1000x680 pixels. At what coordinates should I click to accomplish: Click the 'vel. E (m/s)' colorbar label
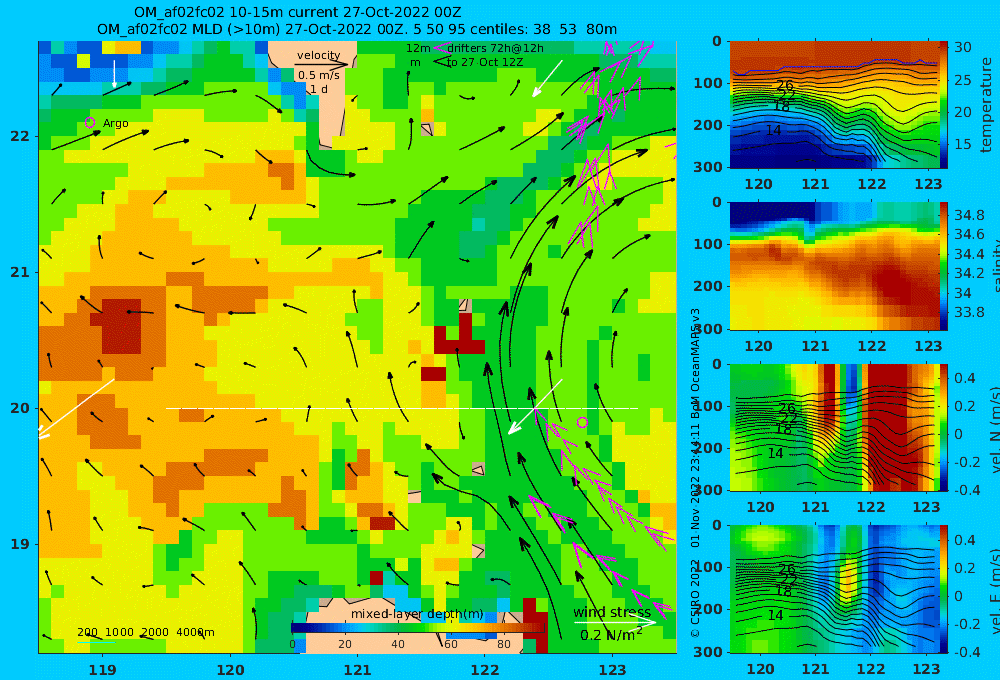click(x=994, y=591)
